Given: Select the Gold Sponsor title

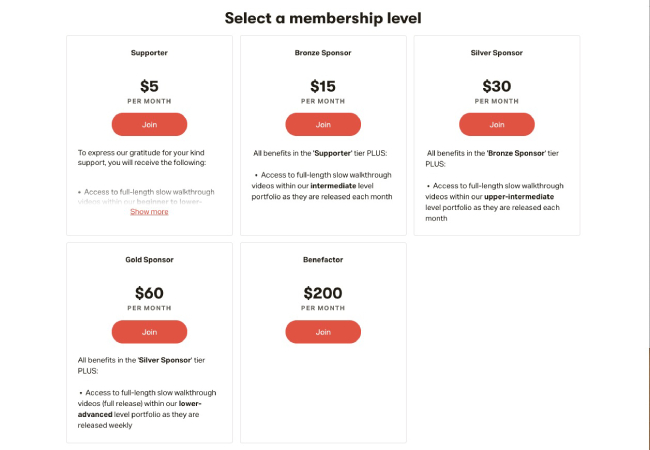Looking at the screenshot, I should [x=149, y=260].
